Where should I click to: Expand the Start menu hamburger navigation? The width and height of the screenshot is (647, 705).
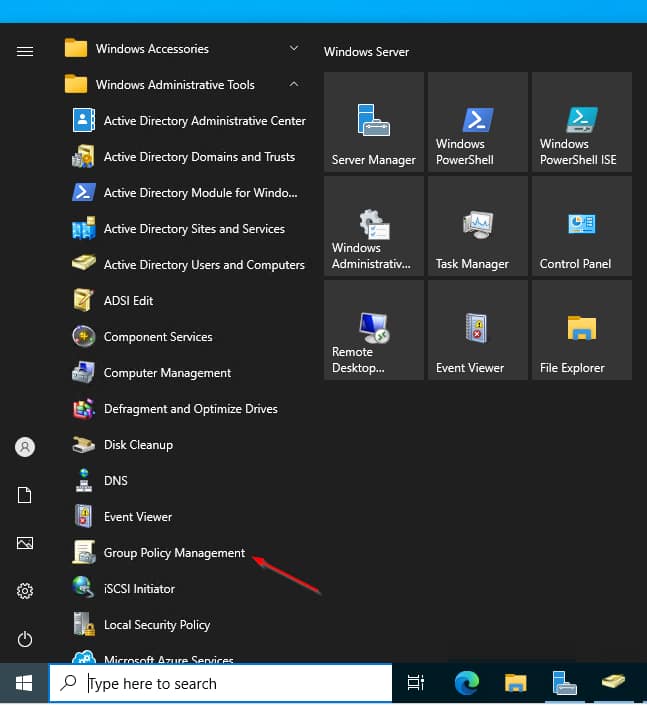pyautogui.click(x=25, y=51)
